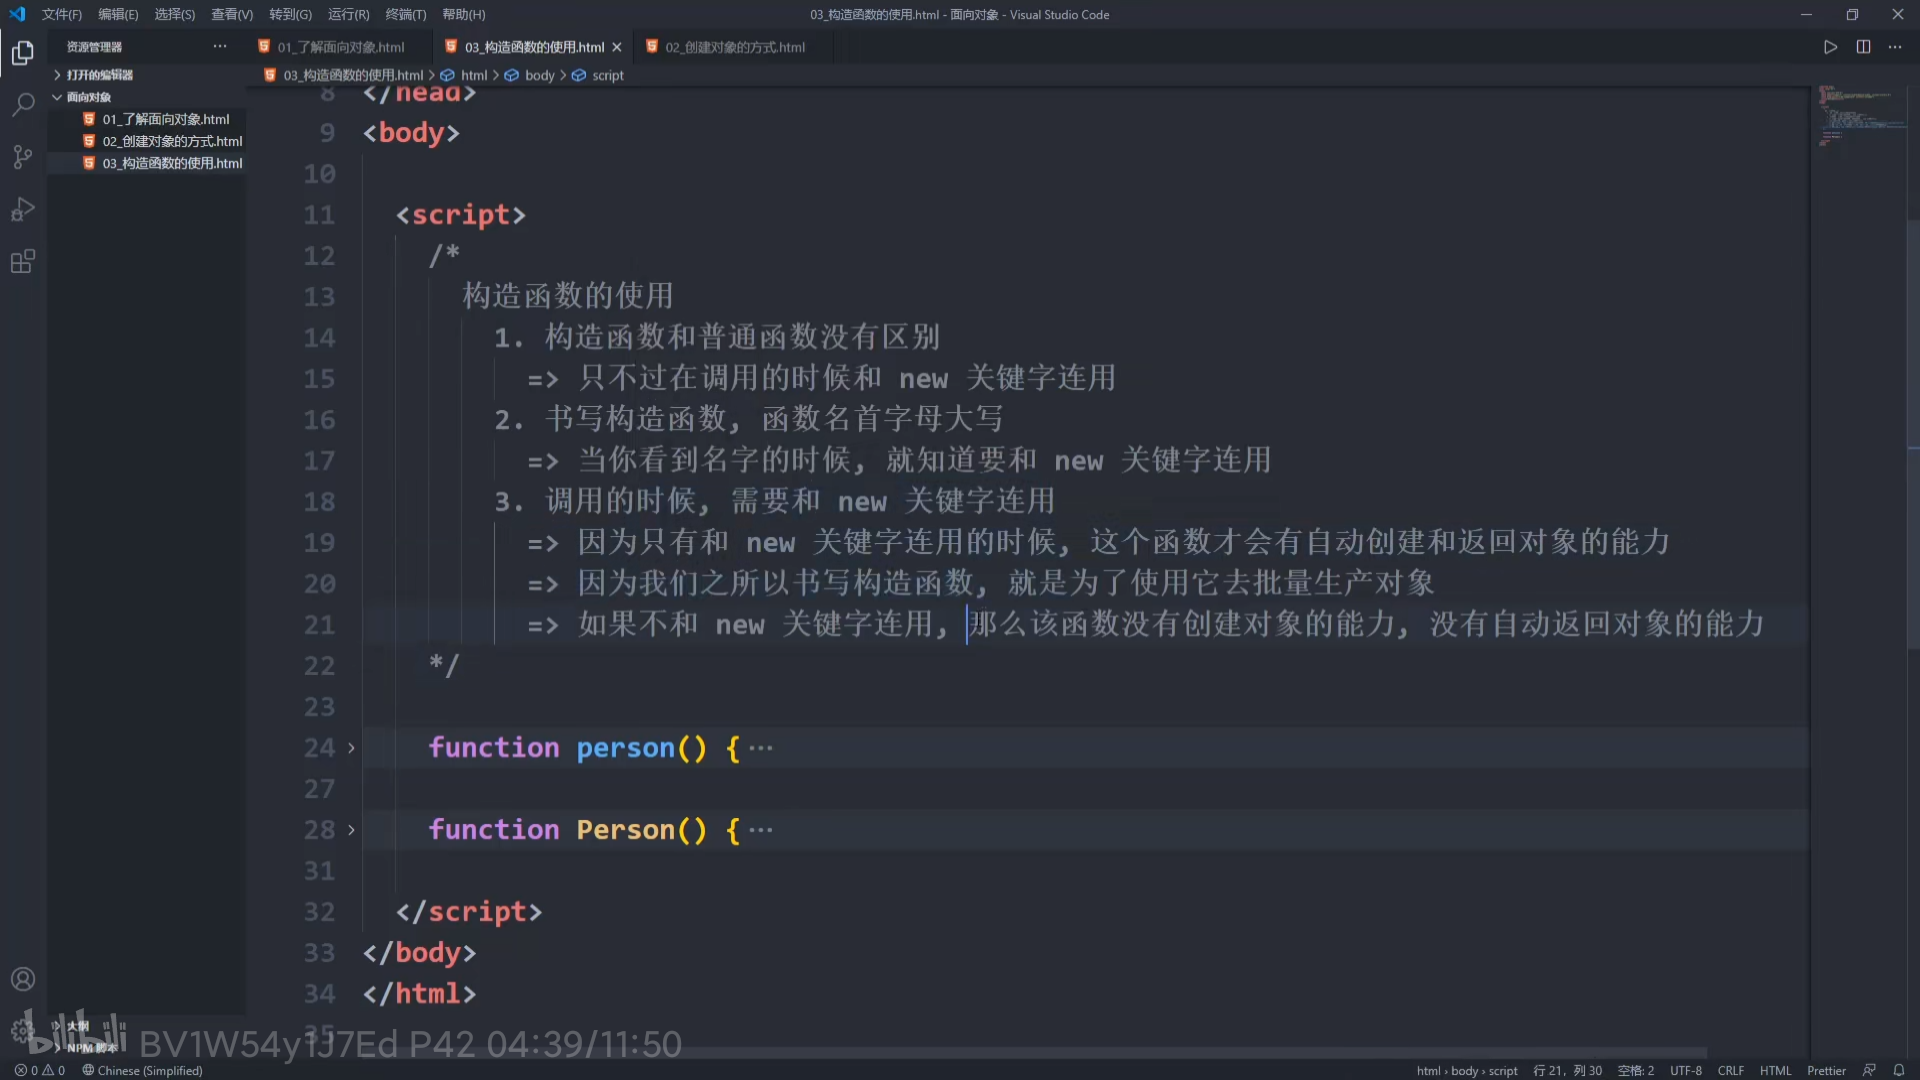Open notifications bell in status bar
This screenshot has width=1920, height=1080.
1899,1070
